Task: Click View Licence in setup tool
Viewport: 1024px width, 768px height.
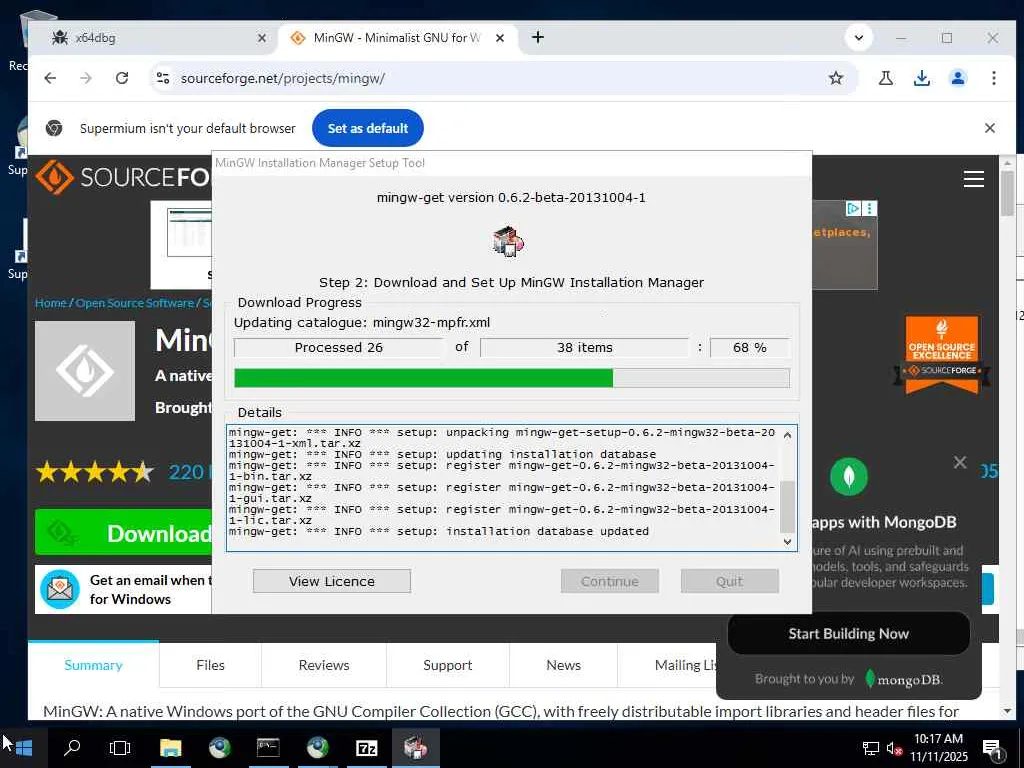Action: (x=332, y=581)
